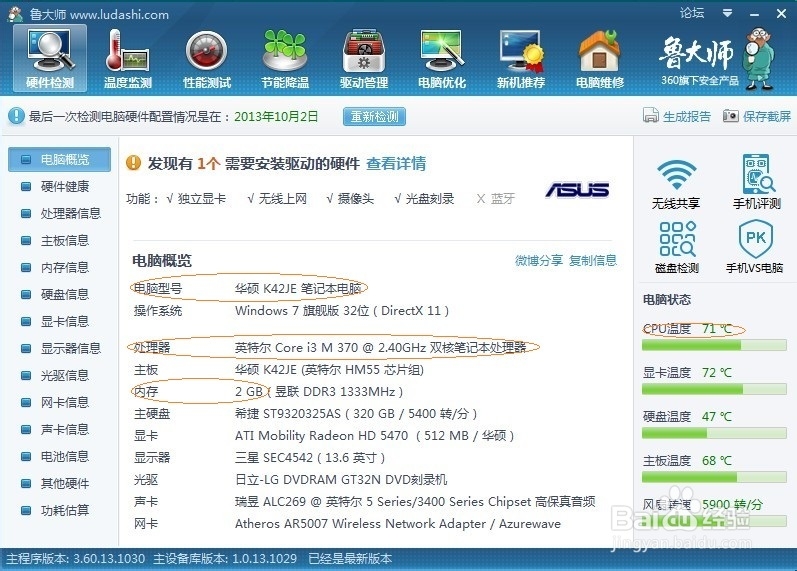The image size is (797, 571).
Task: Open the 硬件检测 hardware detection tool
Action: pyautogui.click(x=50, y=58)
